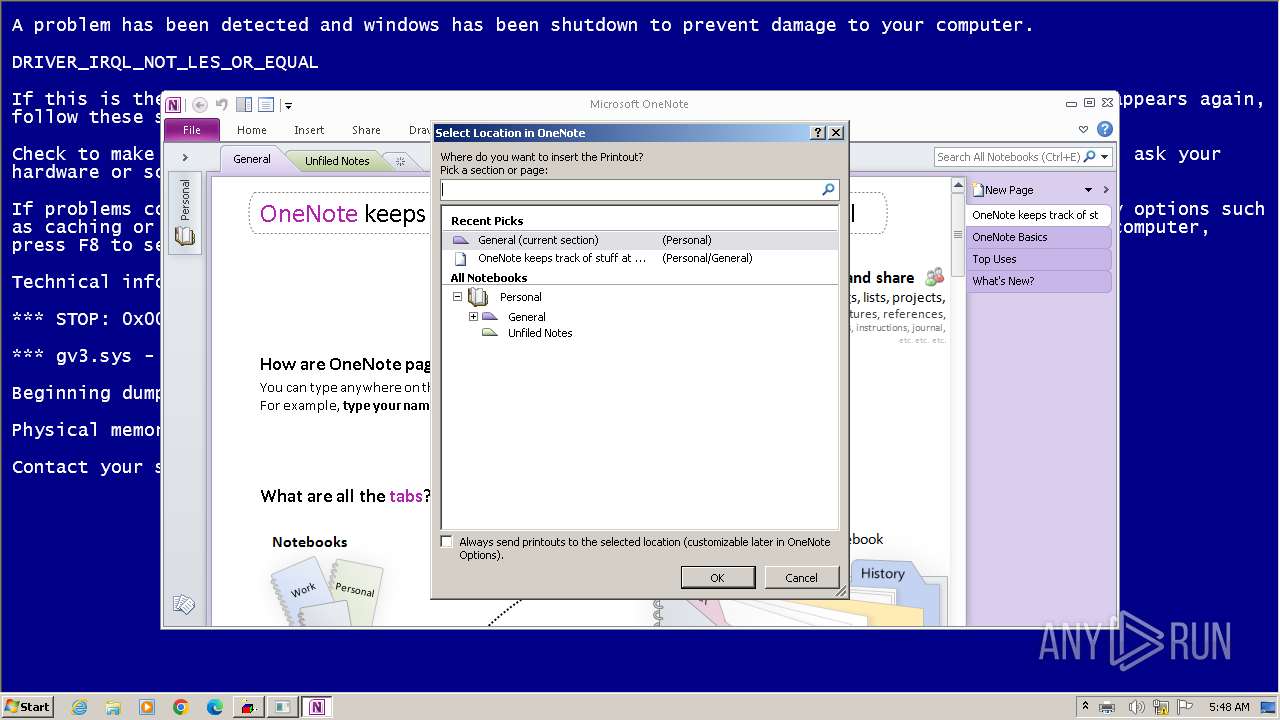Viewport: 1280px width, 720px height.
Task: Open the What's New? page tab
Action: 1038,281
